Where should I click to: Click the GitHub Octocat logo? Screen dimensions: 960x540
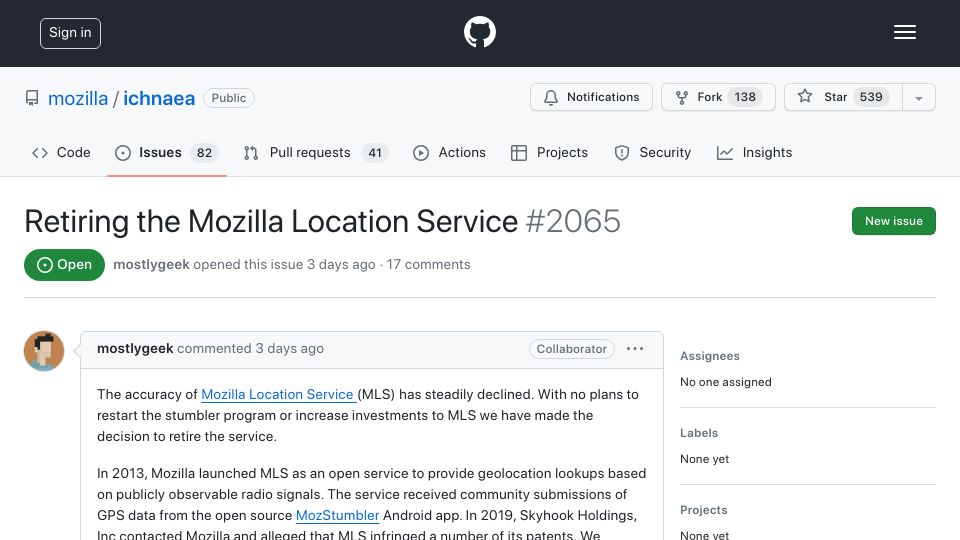coord(479,32)
